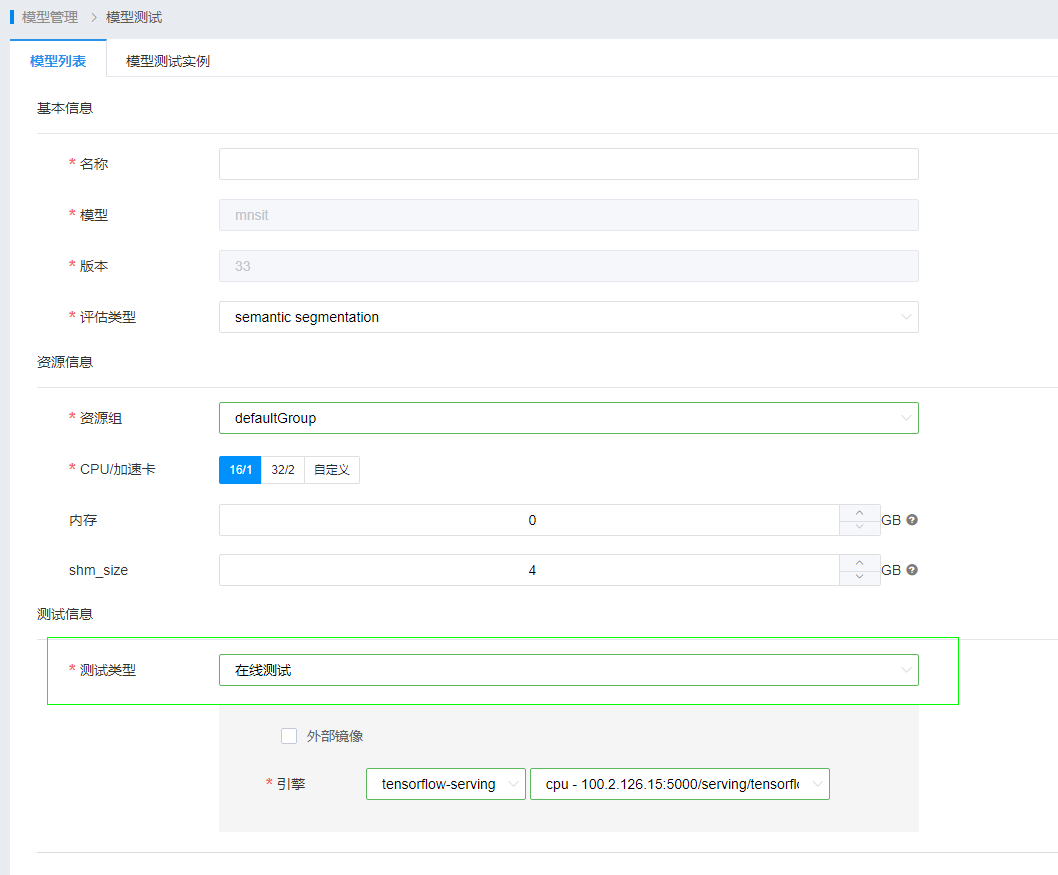This screenshot has height=875, width=1058.
Task: Expand the cpu image address dropdown
Action: 680,785
